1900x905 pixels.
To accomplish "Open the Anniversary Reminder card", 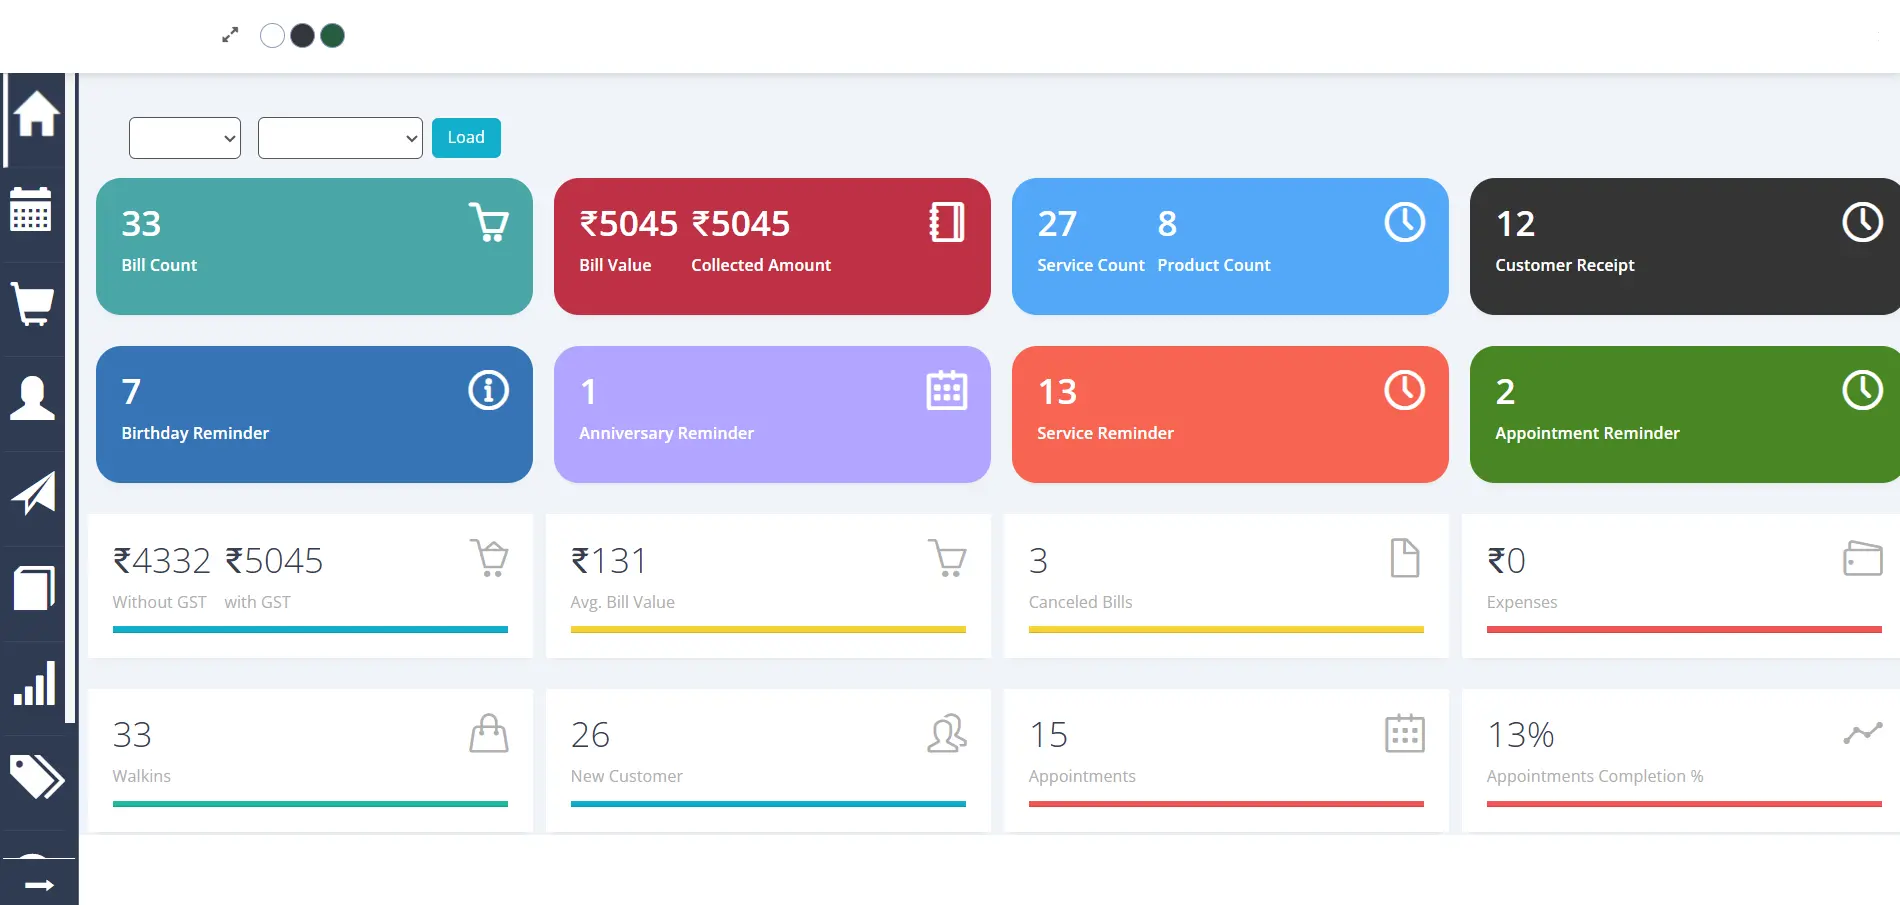I will tap(772, 414).
